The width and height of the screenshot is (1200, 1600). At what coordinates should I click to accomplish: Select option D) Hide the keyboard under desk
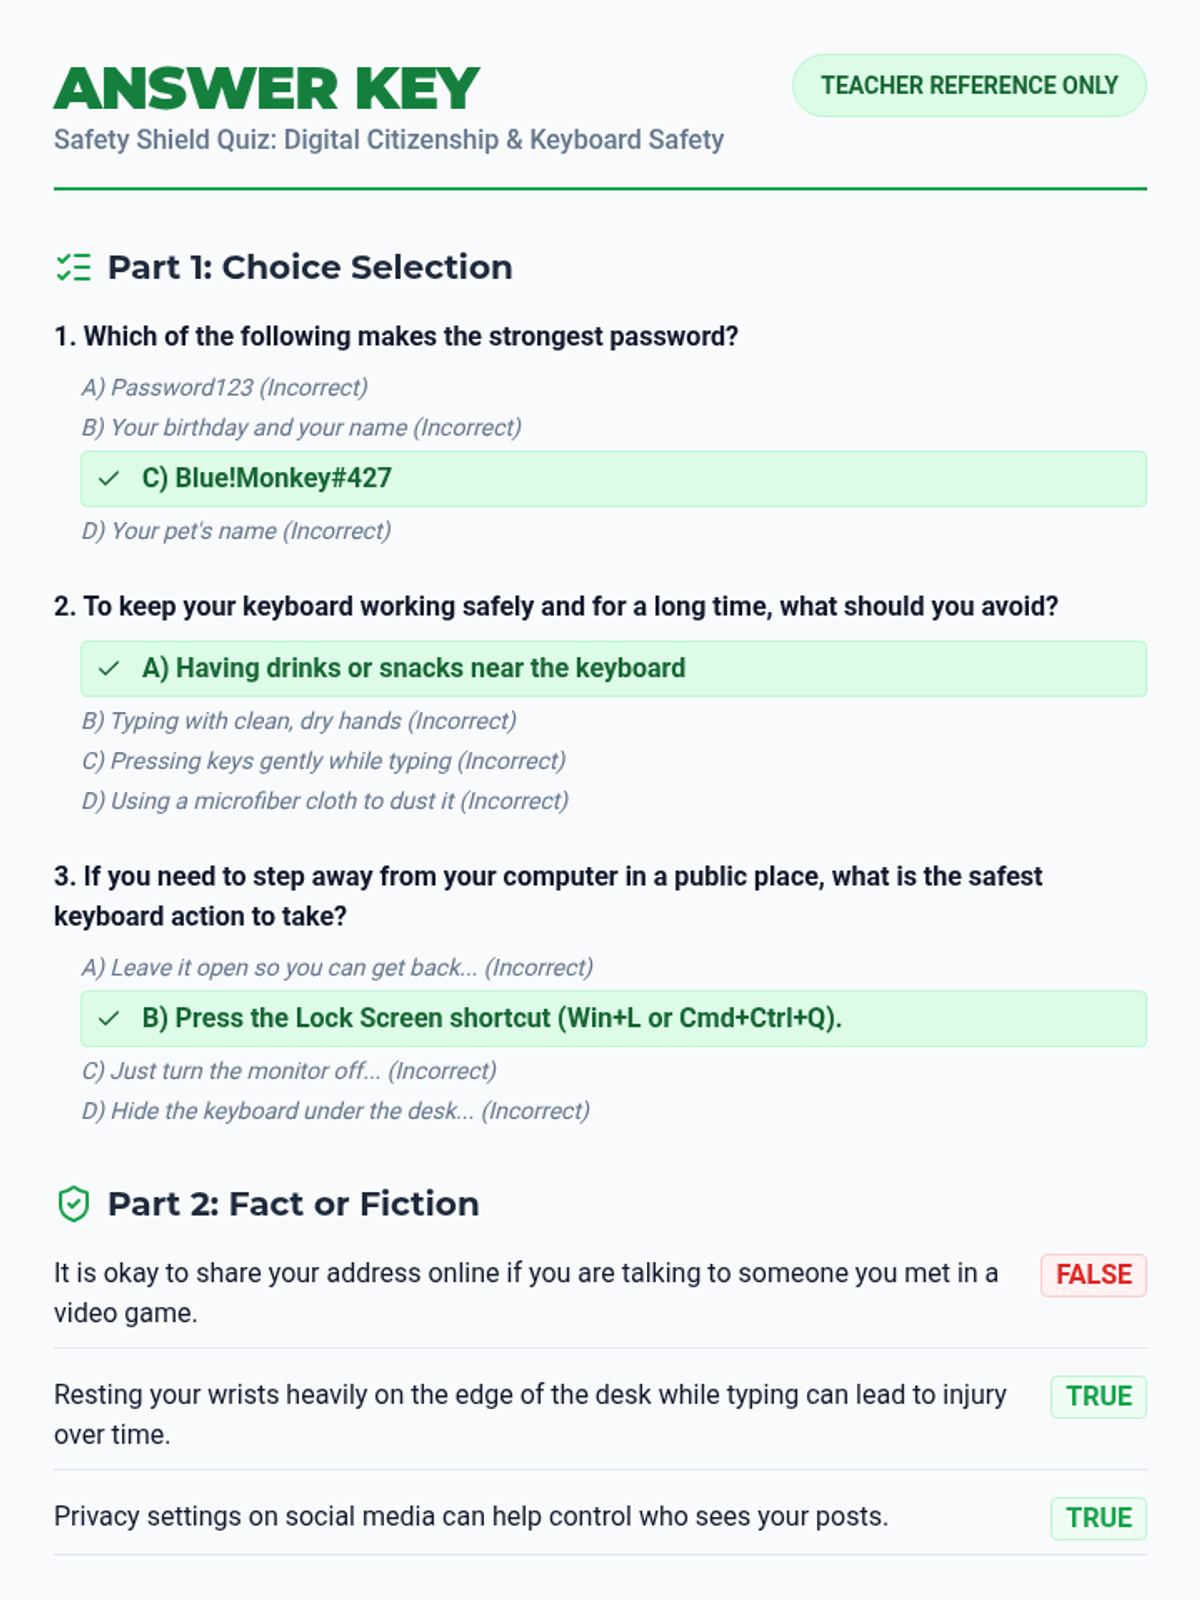click(335, 1111)
